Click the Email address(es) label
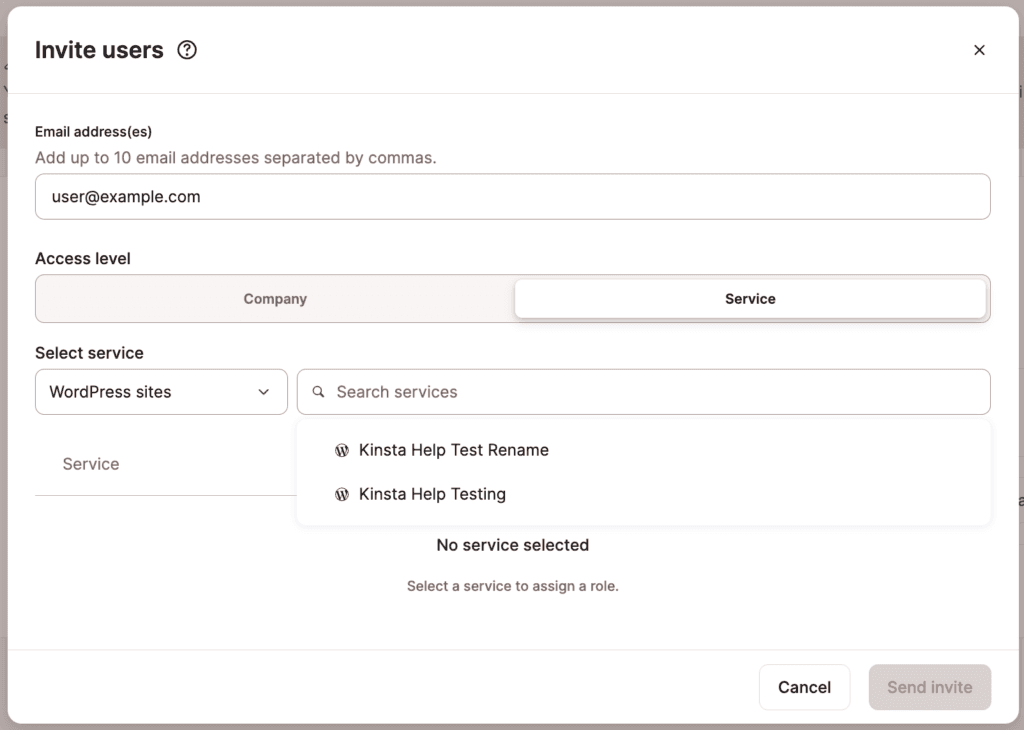The width and height of the screenshot is (1024, 730). [93, 132]
